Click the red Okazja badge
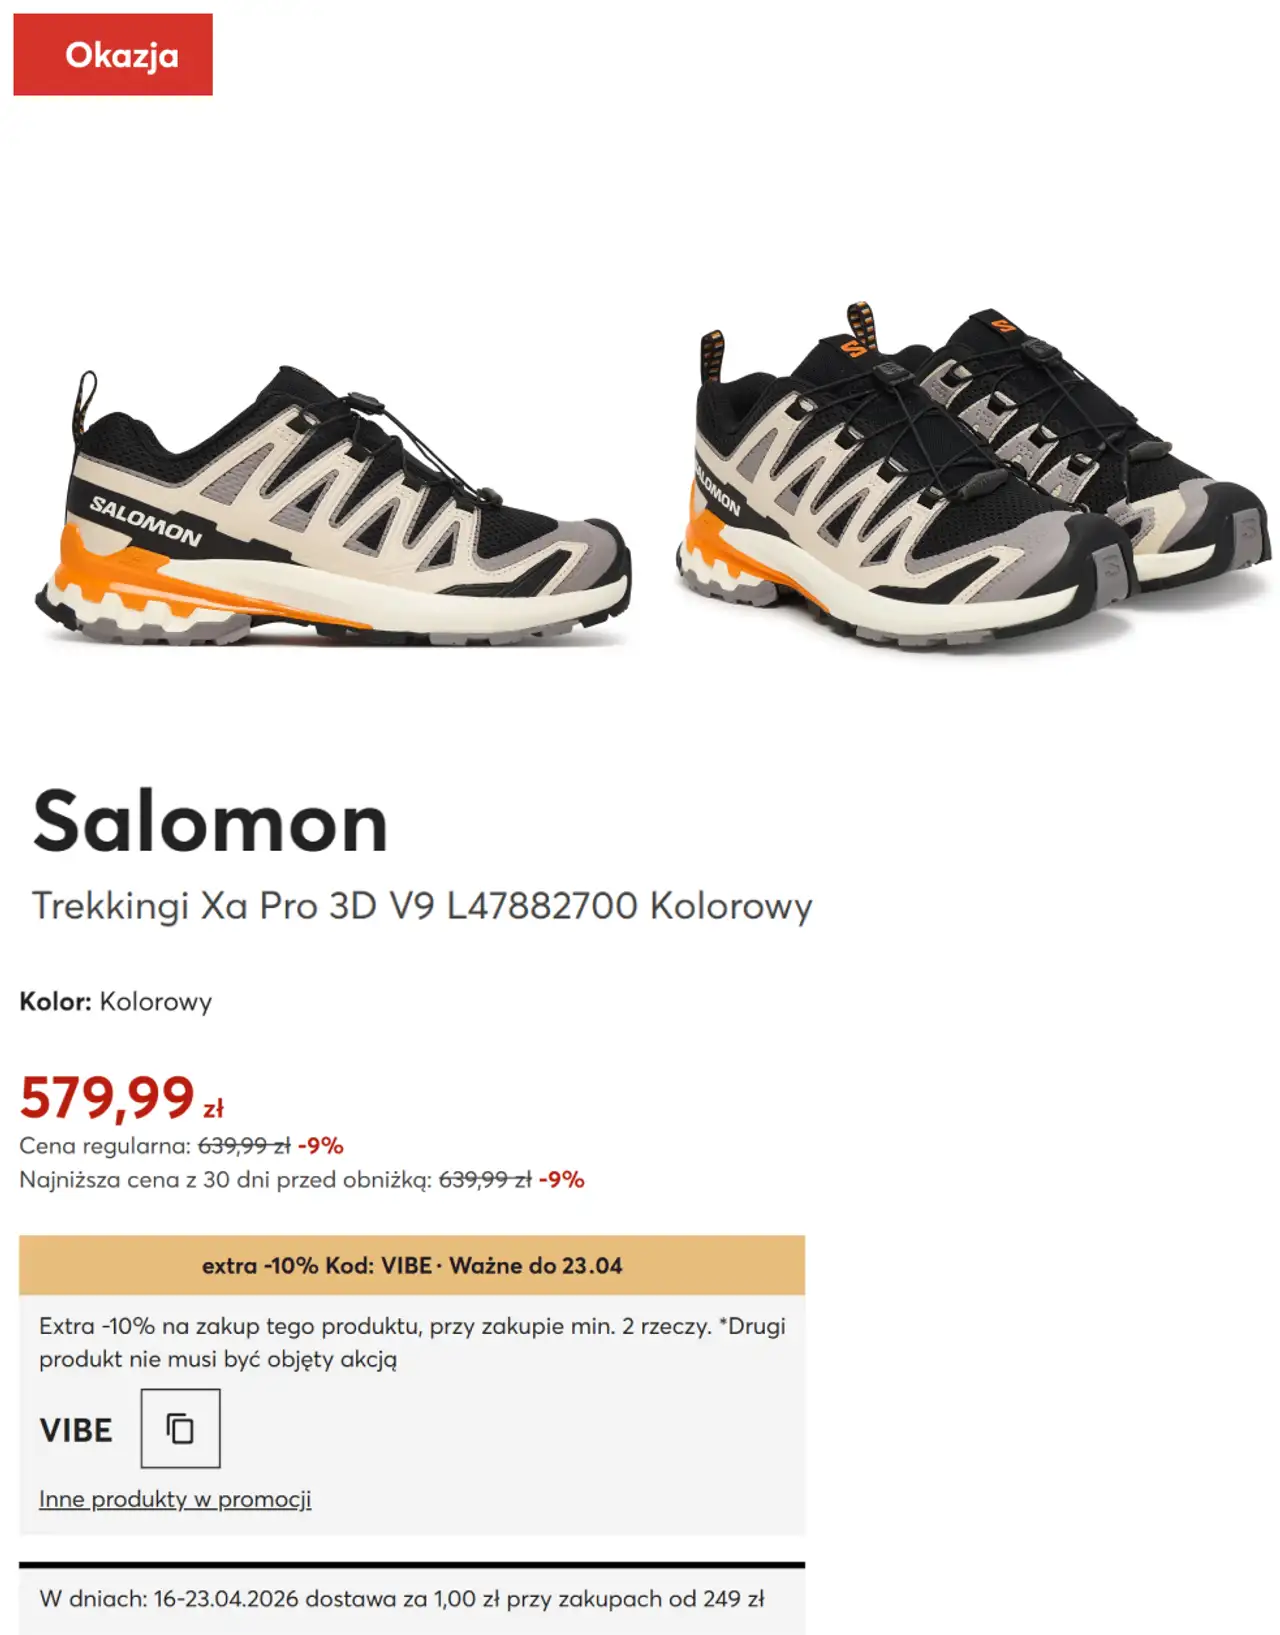 click(113, 54)
